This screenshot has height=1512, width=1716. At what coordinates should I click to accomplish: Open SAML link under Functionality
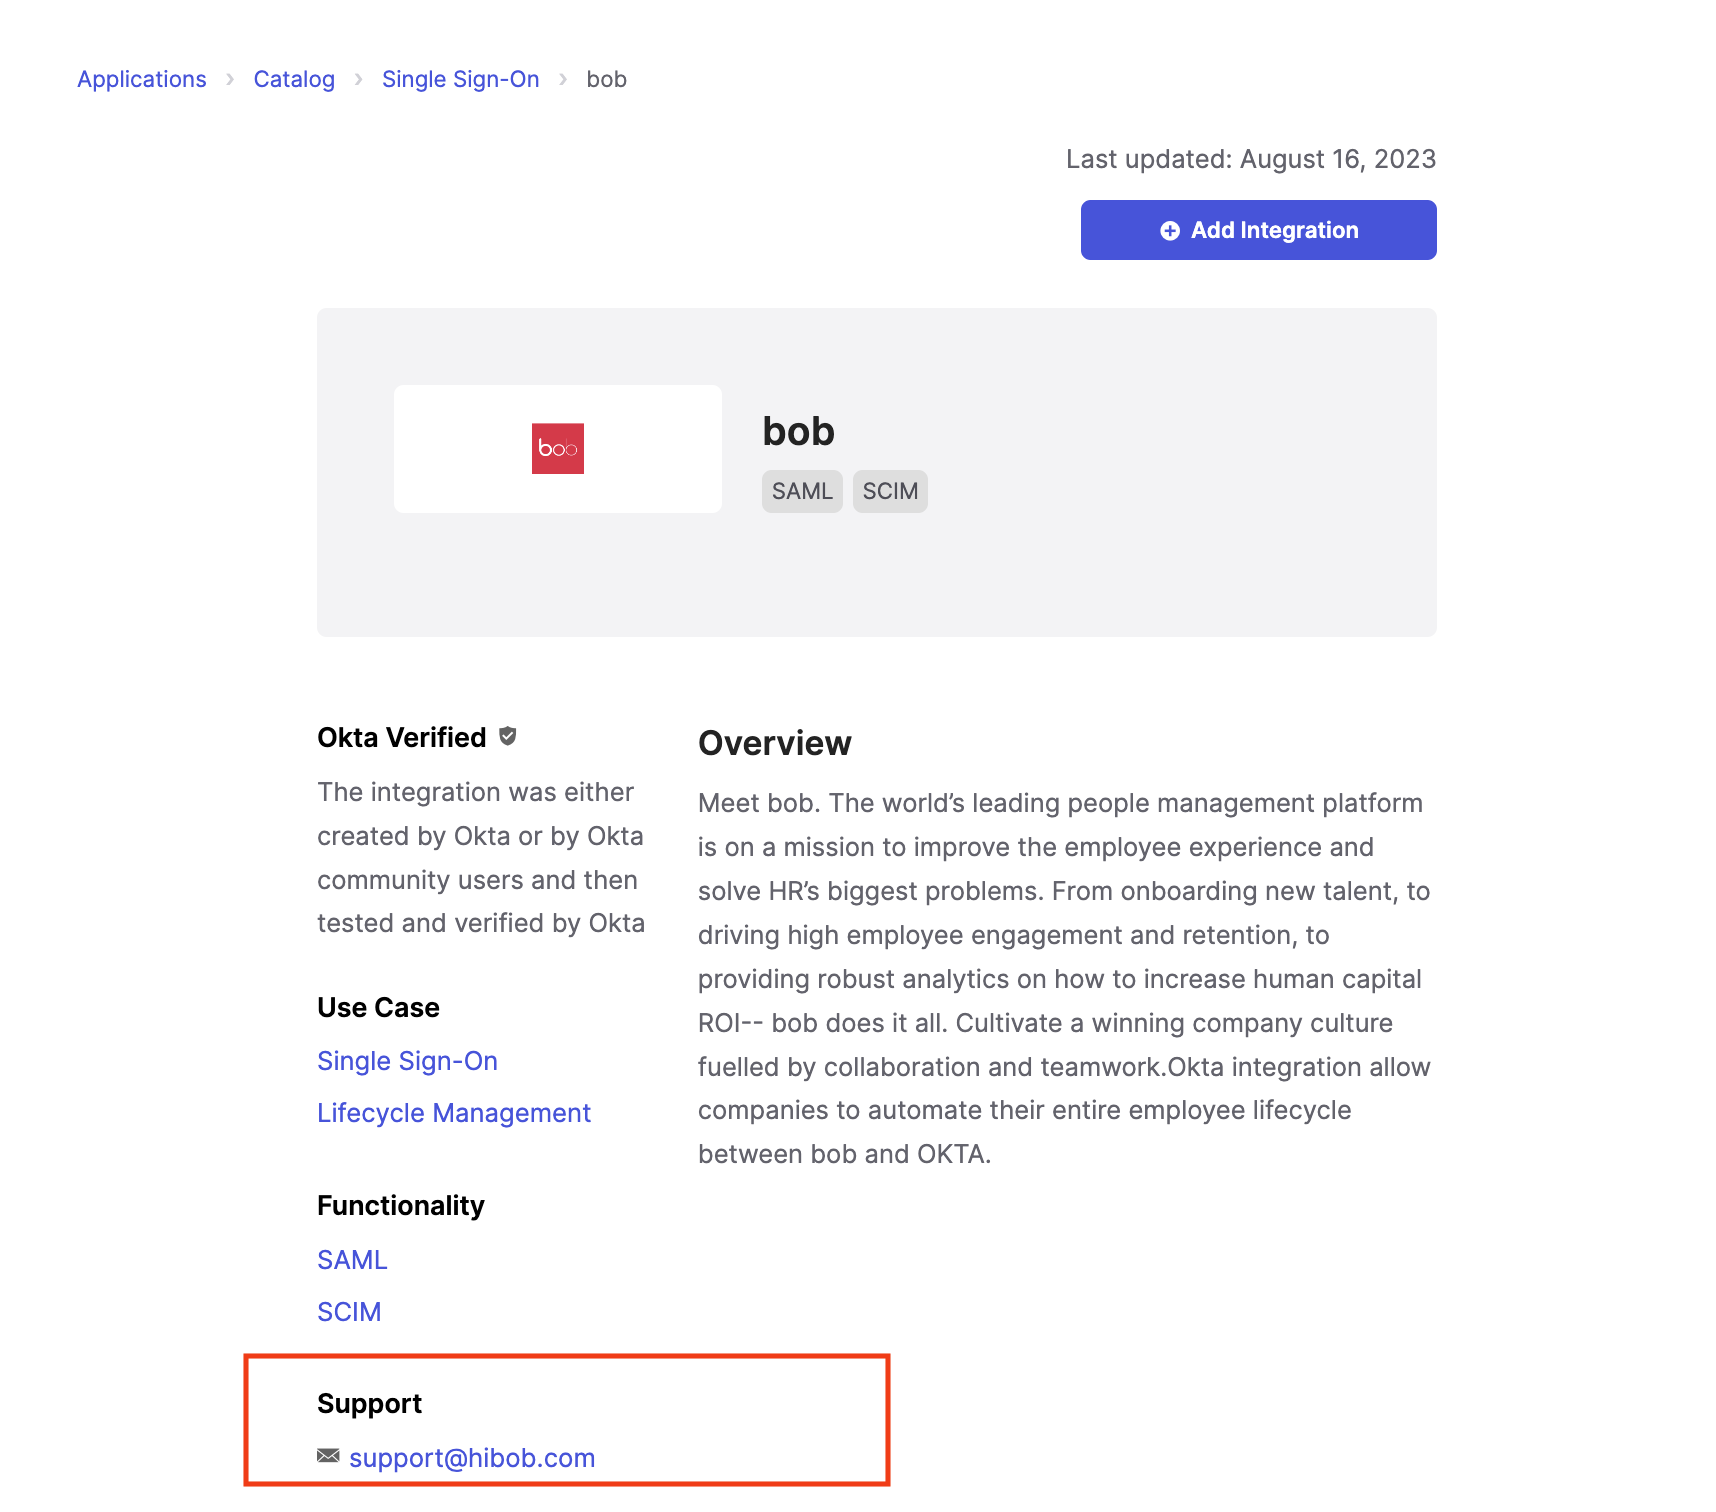click(352, 1260)
